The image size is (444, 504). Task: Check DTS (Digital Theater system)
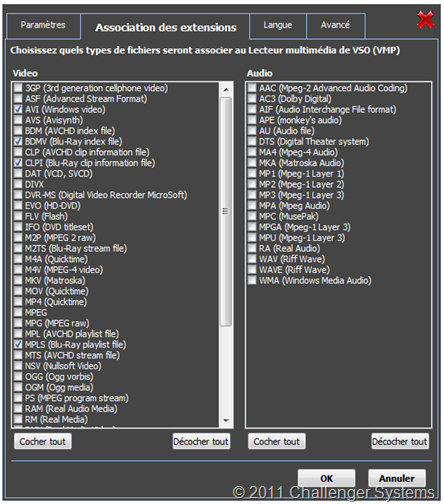coord(252,141)
